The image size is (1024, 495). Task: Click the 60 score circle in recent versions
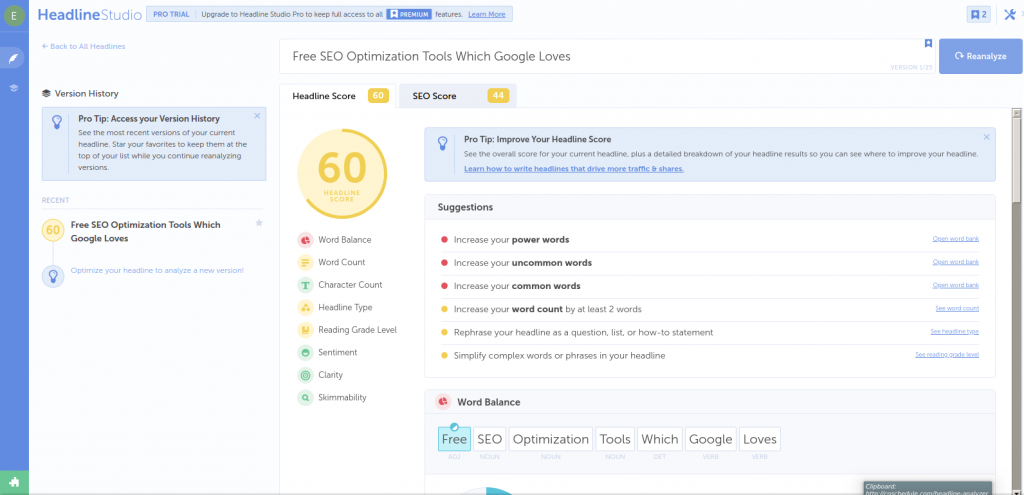coord(53,231)
